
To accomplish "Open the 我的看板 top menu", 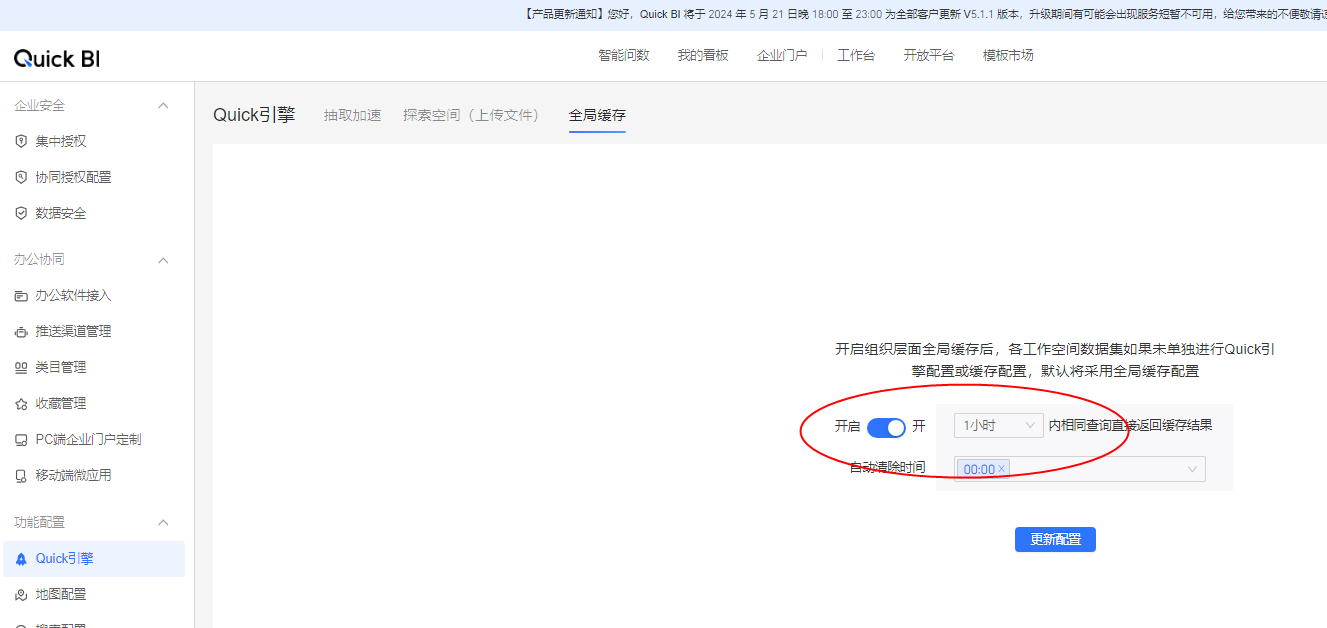I will point(703,55).
